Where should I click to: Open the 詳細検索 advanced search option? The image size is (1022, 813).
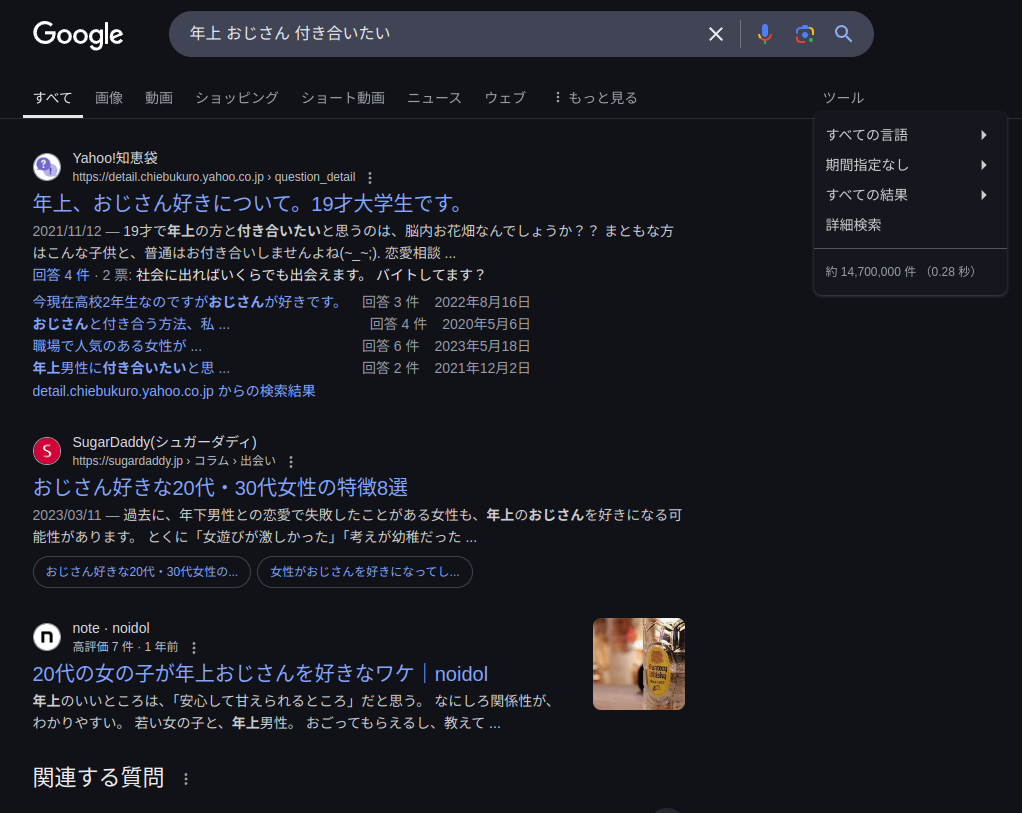point(854,225)
